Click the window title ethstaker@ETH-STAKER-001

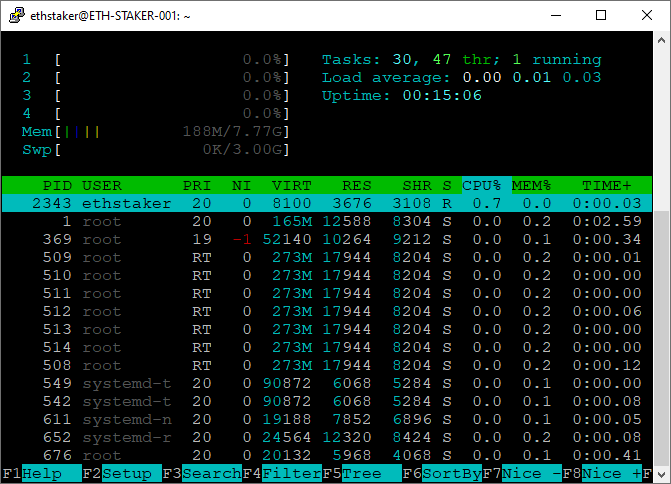tap(110, 16)
